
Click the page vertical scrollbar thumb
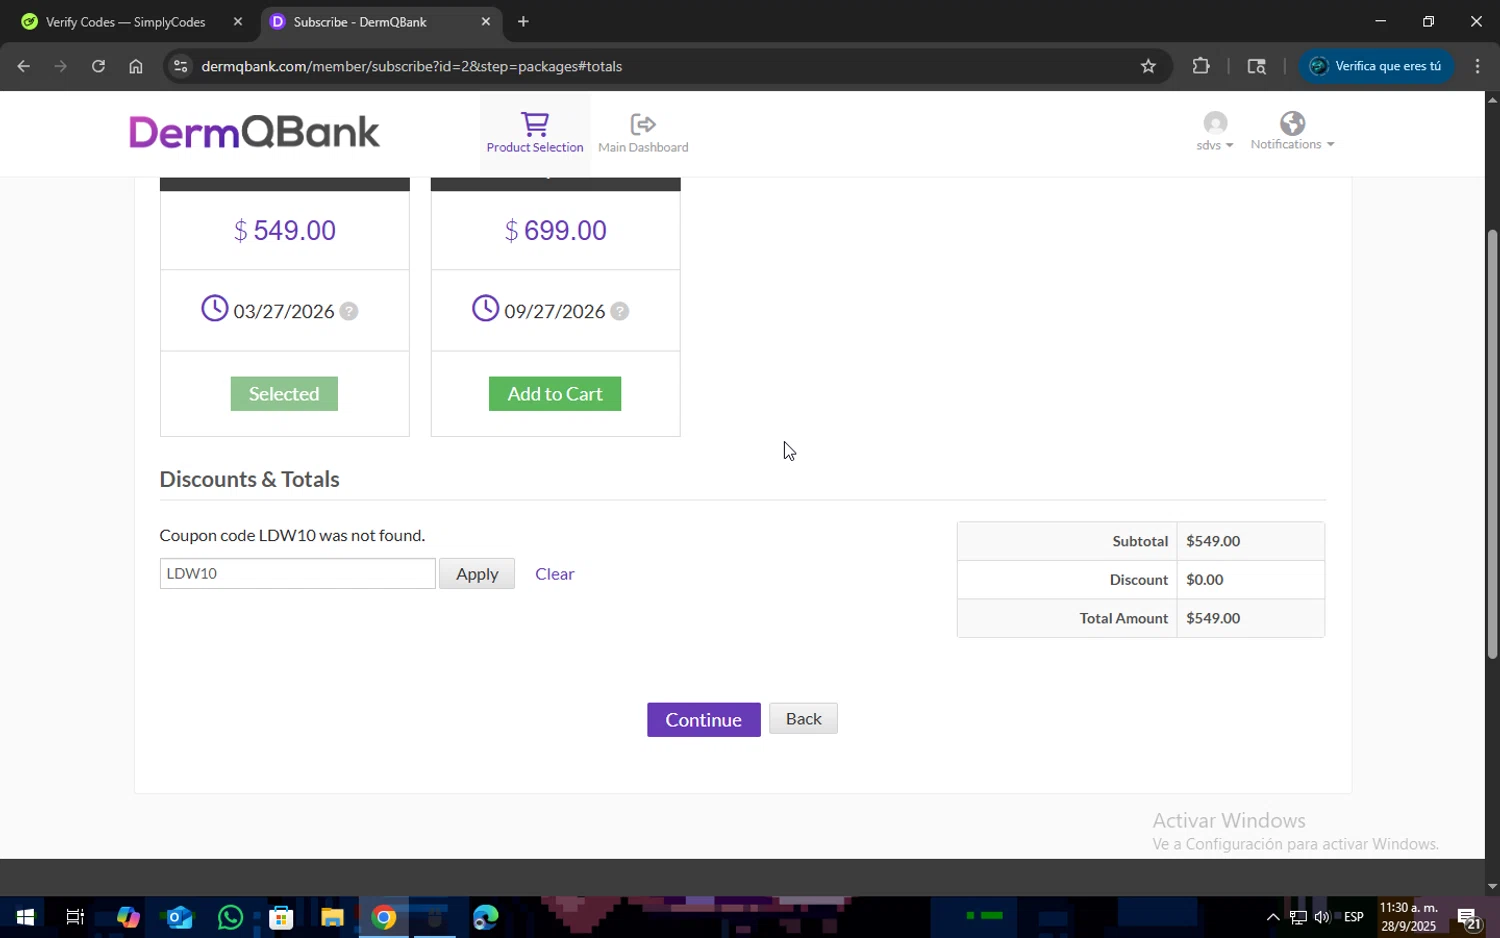(1492, 443)
